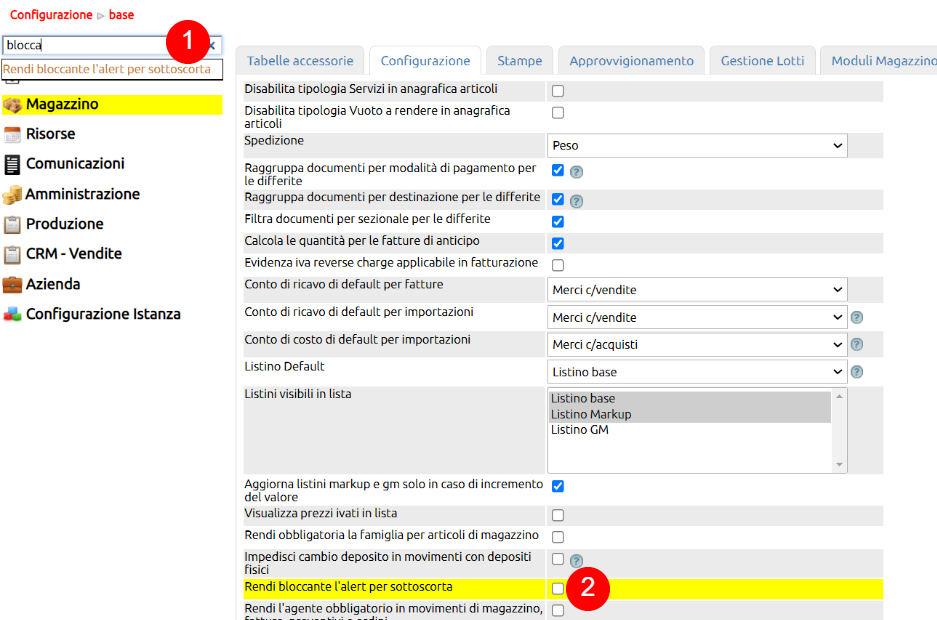Show help for Conto di ricavo per importazioni
Viewport: 937px width, 620px height.
pyautogui.click(x=857, y=317)
